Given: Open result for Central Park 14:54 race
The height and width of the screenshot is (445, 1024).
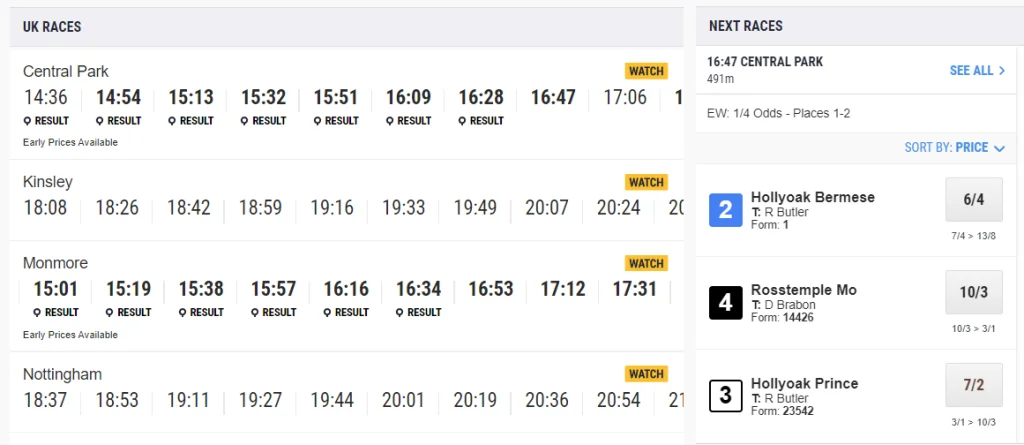Looking at the screenshot, I should [x=119, y=121].
